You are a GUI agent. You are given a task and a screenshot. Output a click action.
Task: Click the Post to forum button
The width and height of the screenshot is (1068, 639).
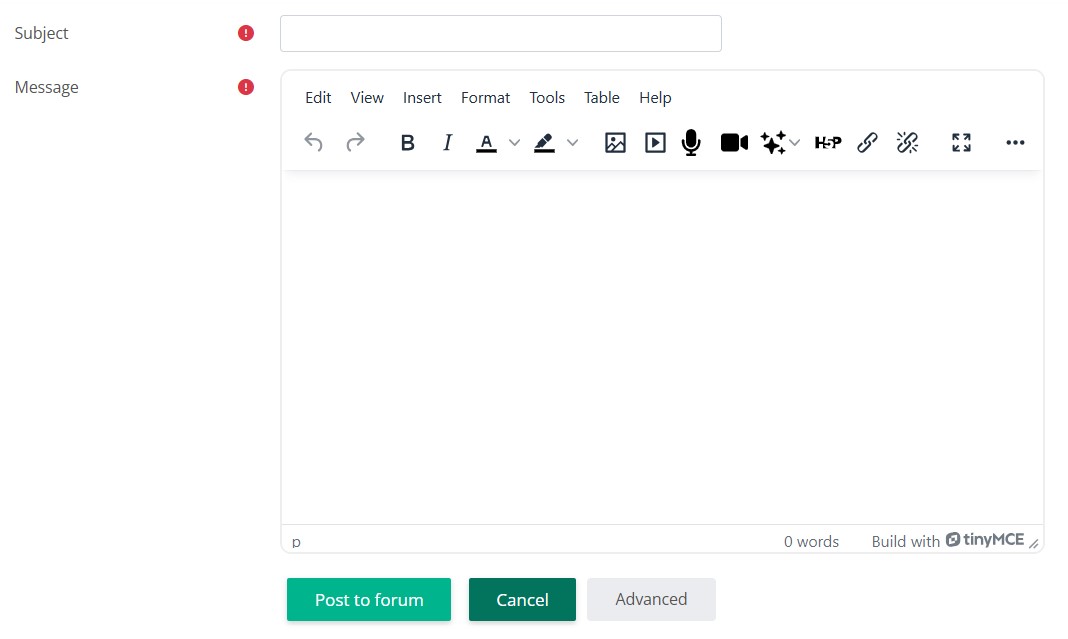click(369, 600)
